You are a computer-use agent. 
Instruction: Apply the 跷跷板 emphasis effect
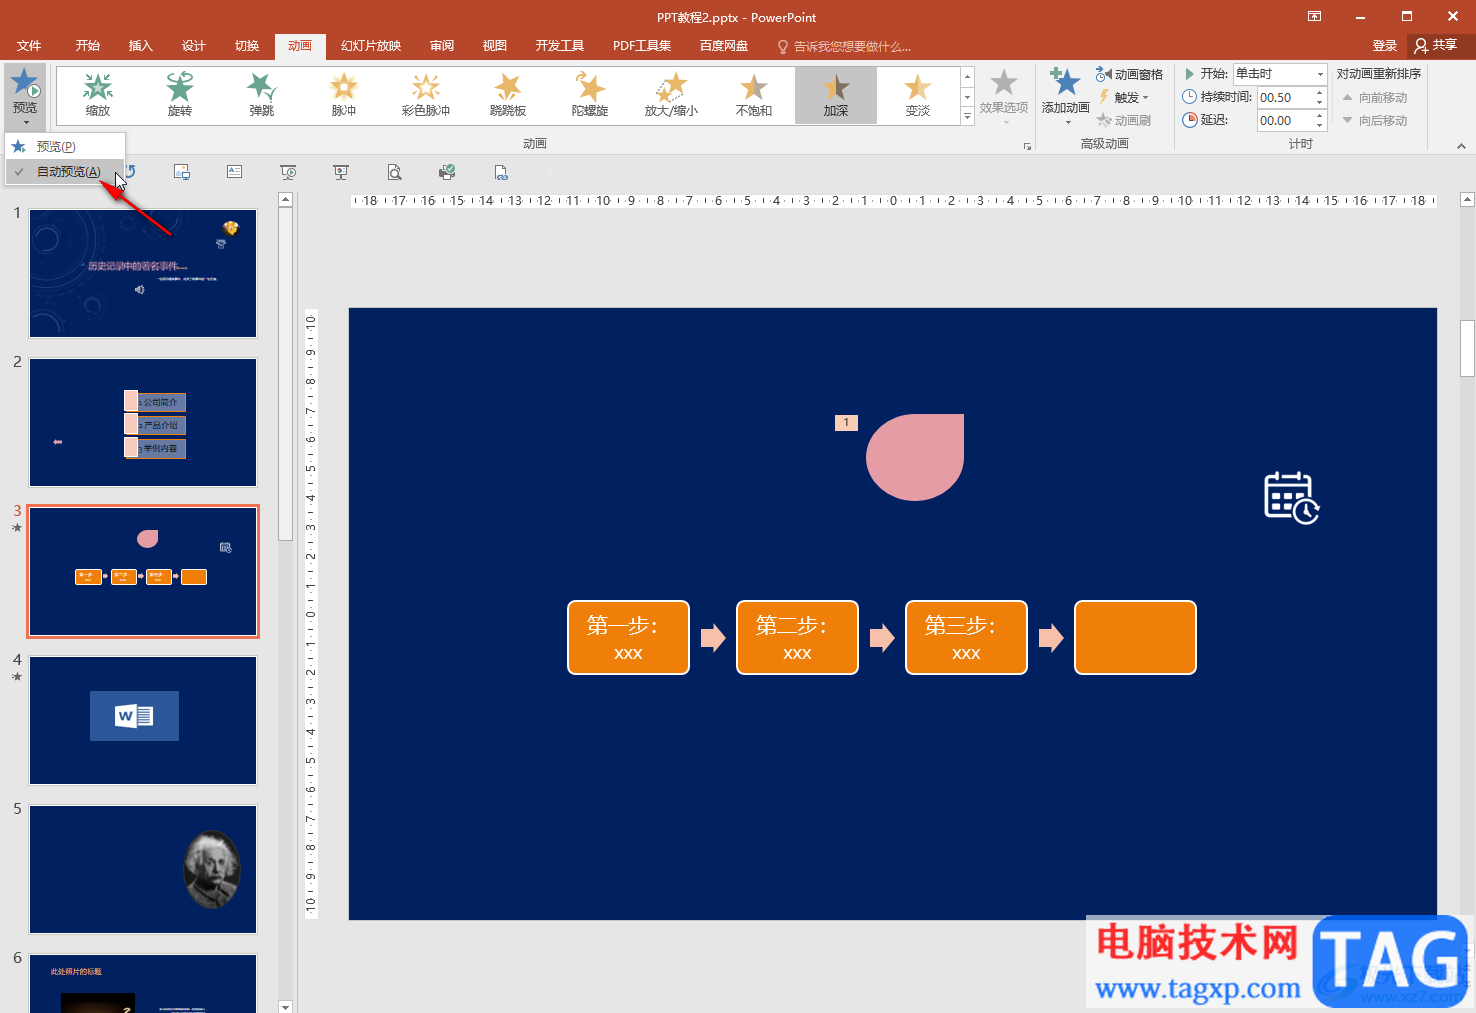508,95
